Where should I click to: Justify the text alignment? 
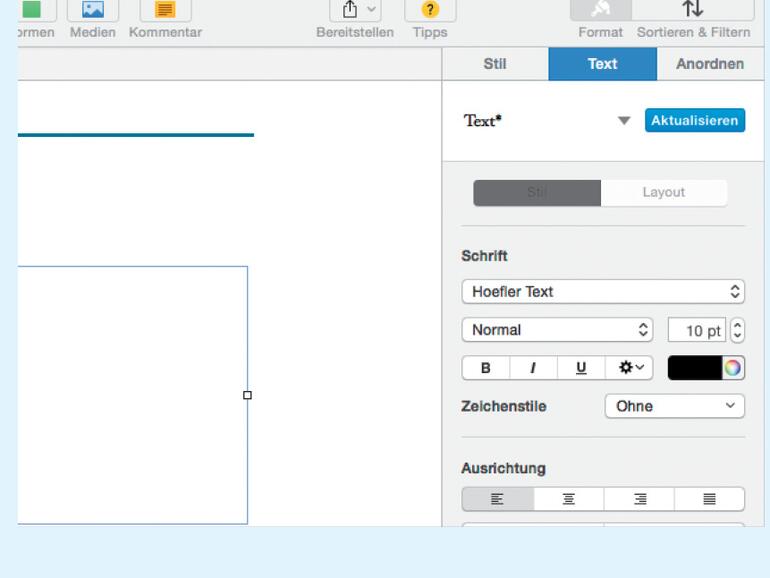click(710, 499)
